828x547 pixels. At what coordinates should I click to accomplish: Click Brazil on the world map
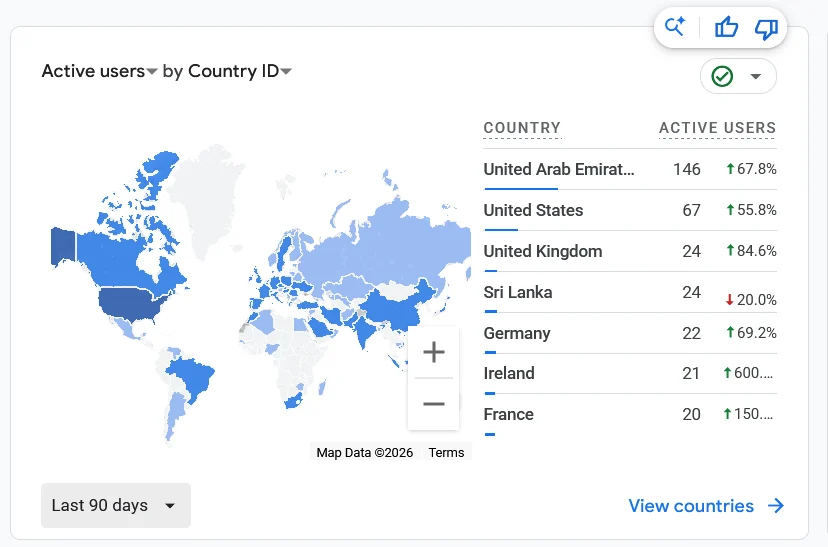[x=191, y=376]
